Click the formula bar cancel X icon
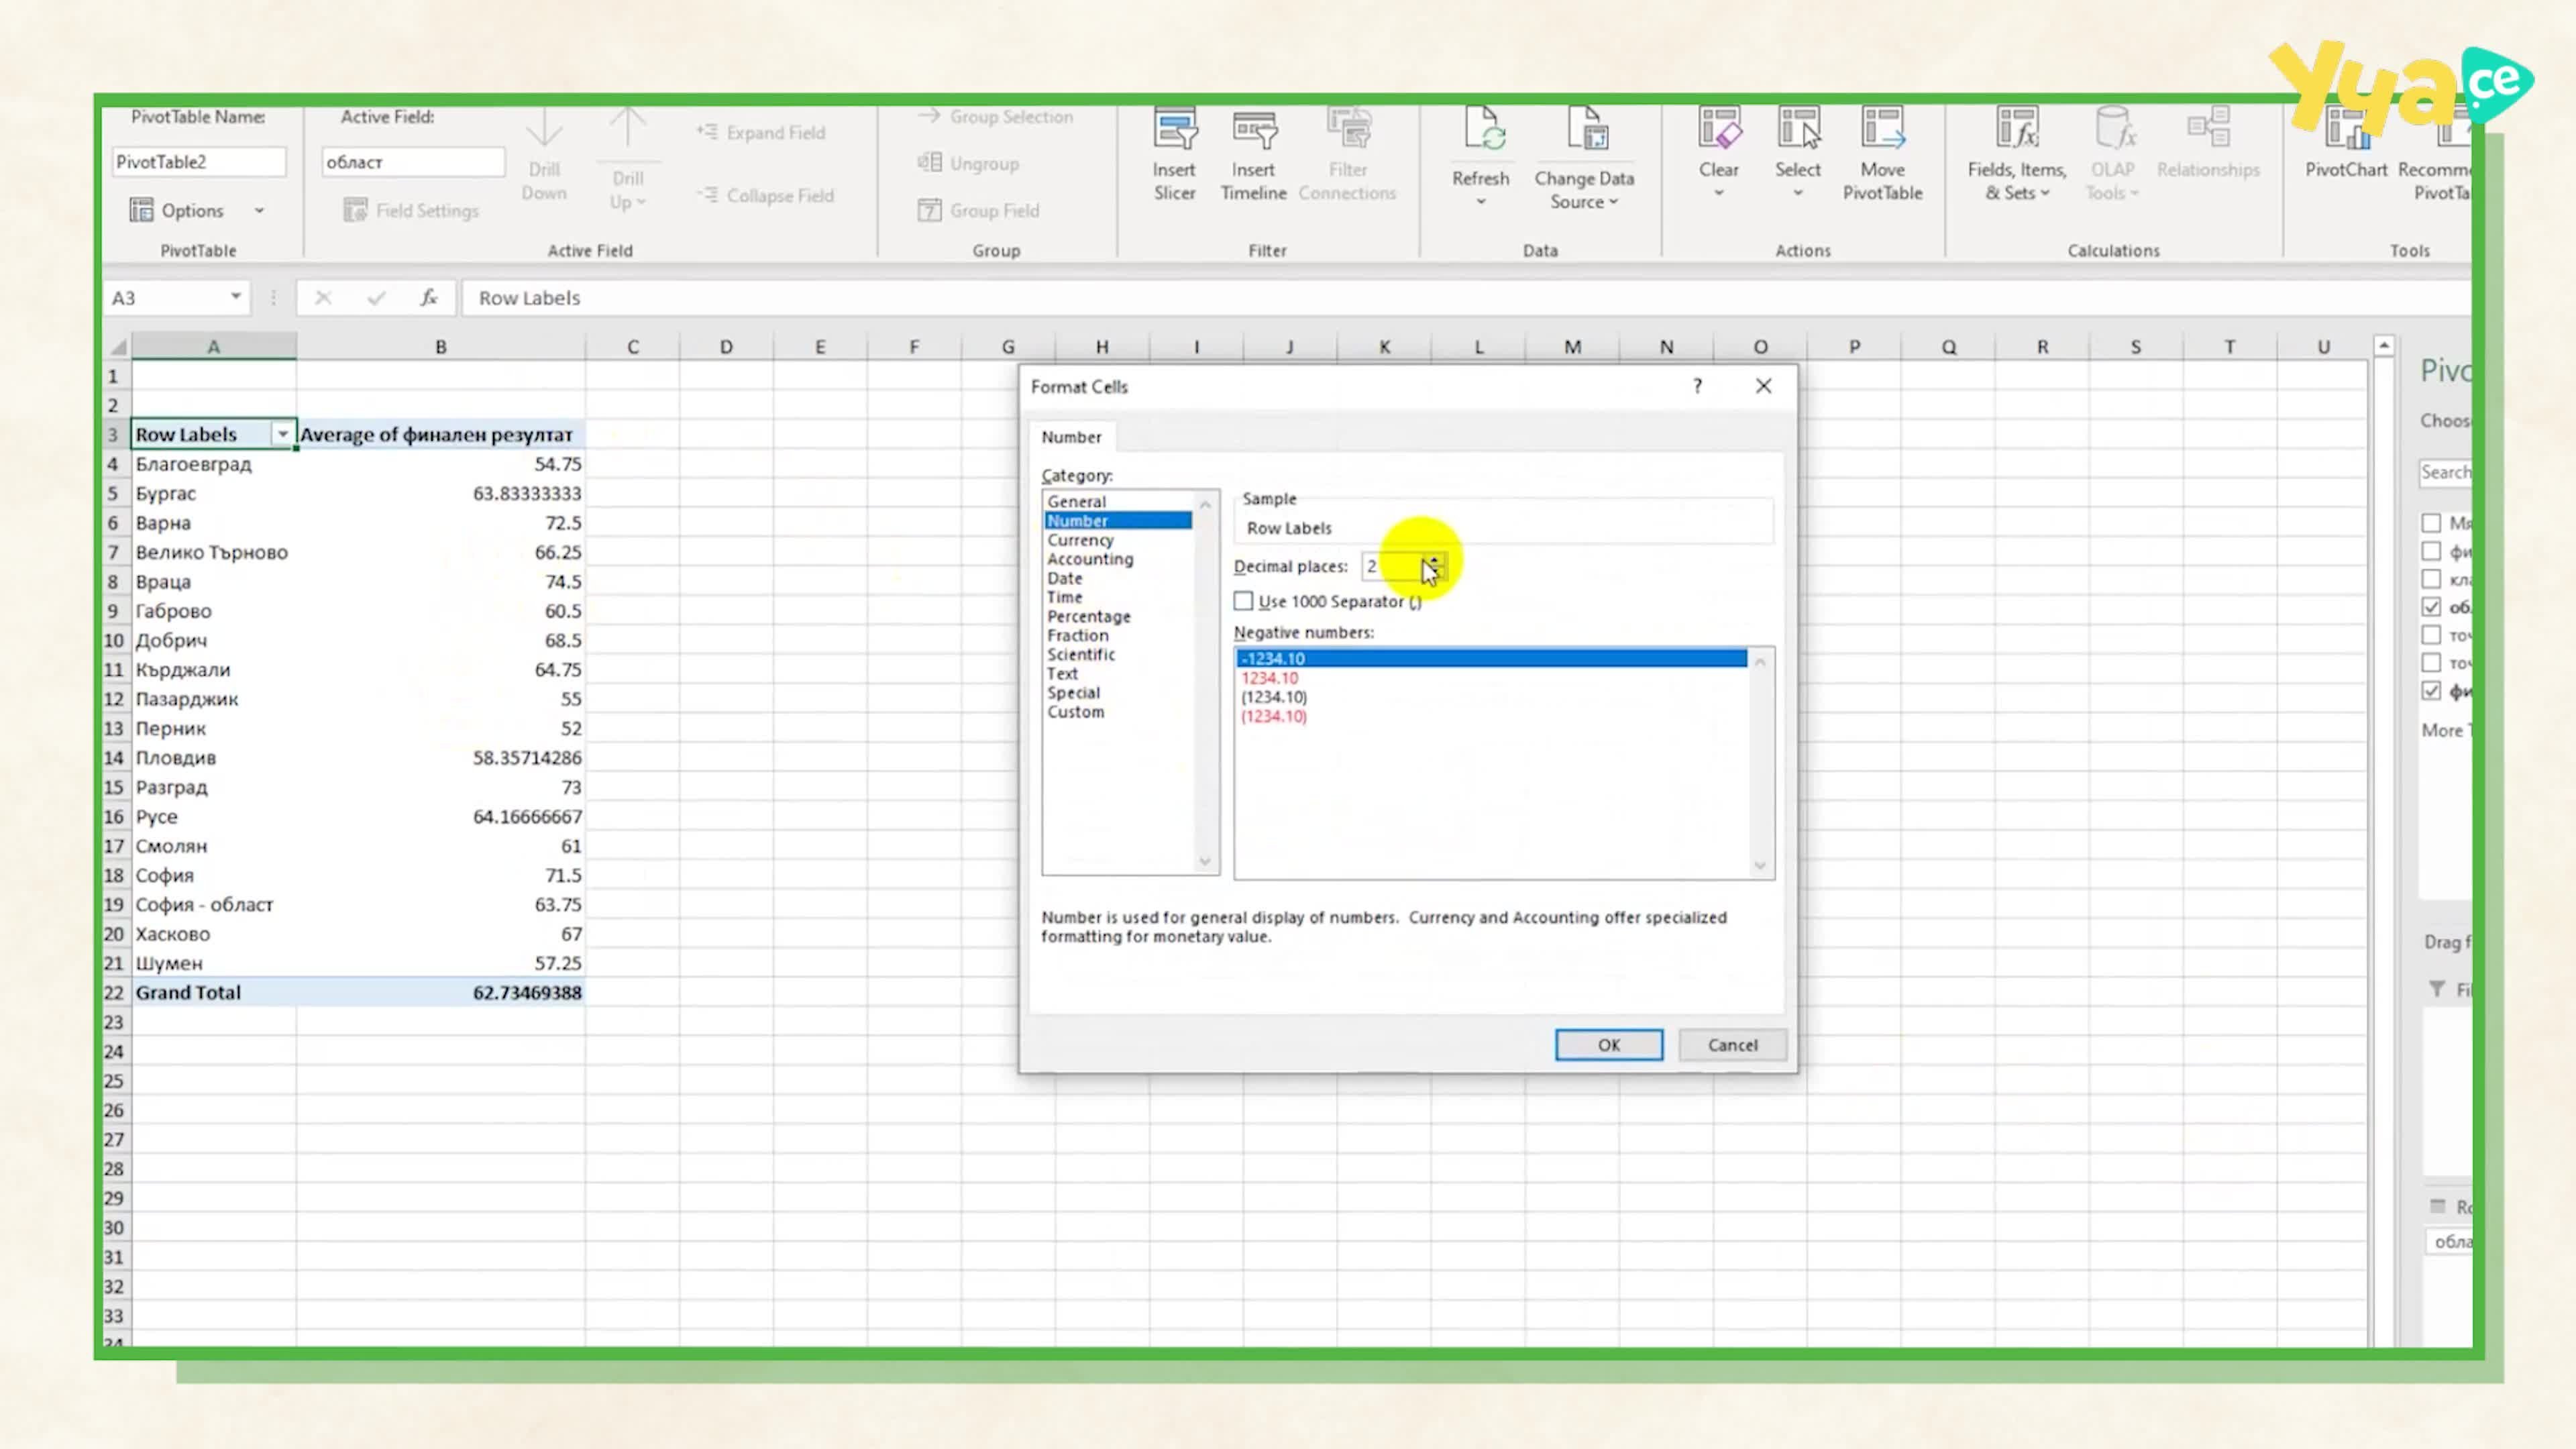Image resolution: width=2576 pixels, height=1449 pixels. point(323,298)
